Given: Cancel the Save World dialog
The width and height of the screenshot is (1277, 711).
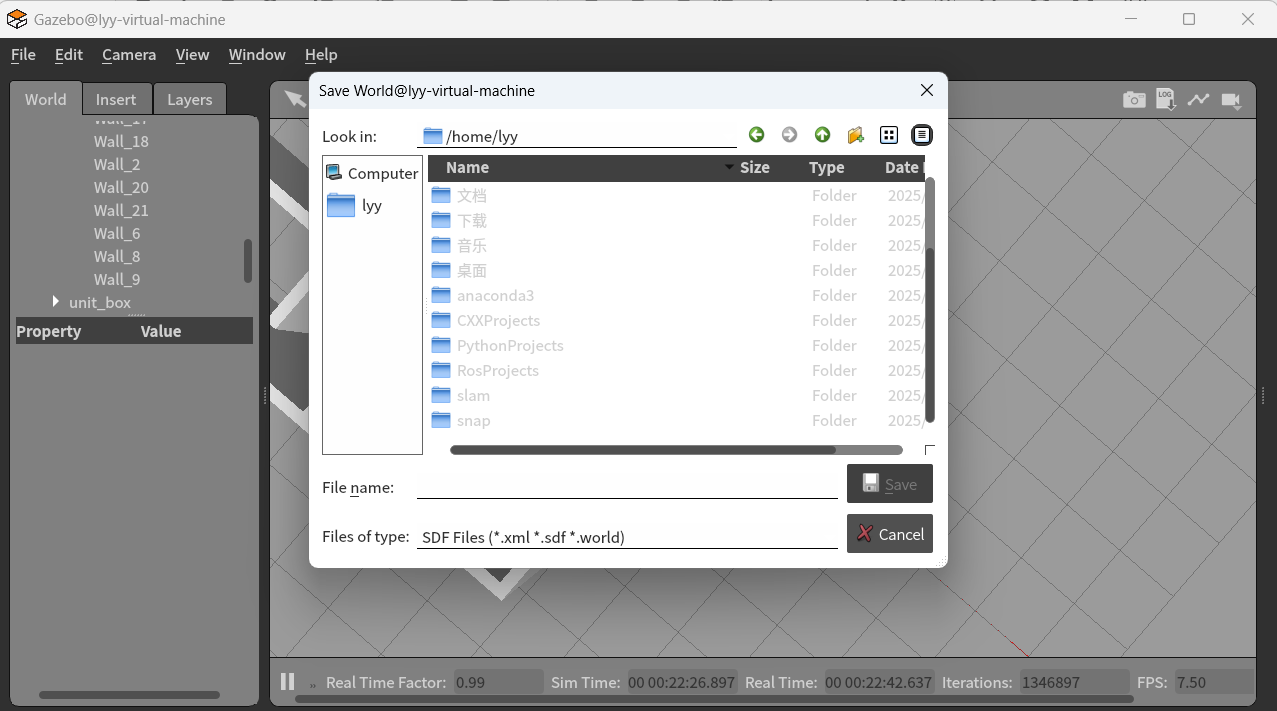Looking at the screenshot, I should click(890, 534).
